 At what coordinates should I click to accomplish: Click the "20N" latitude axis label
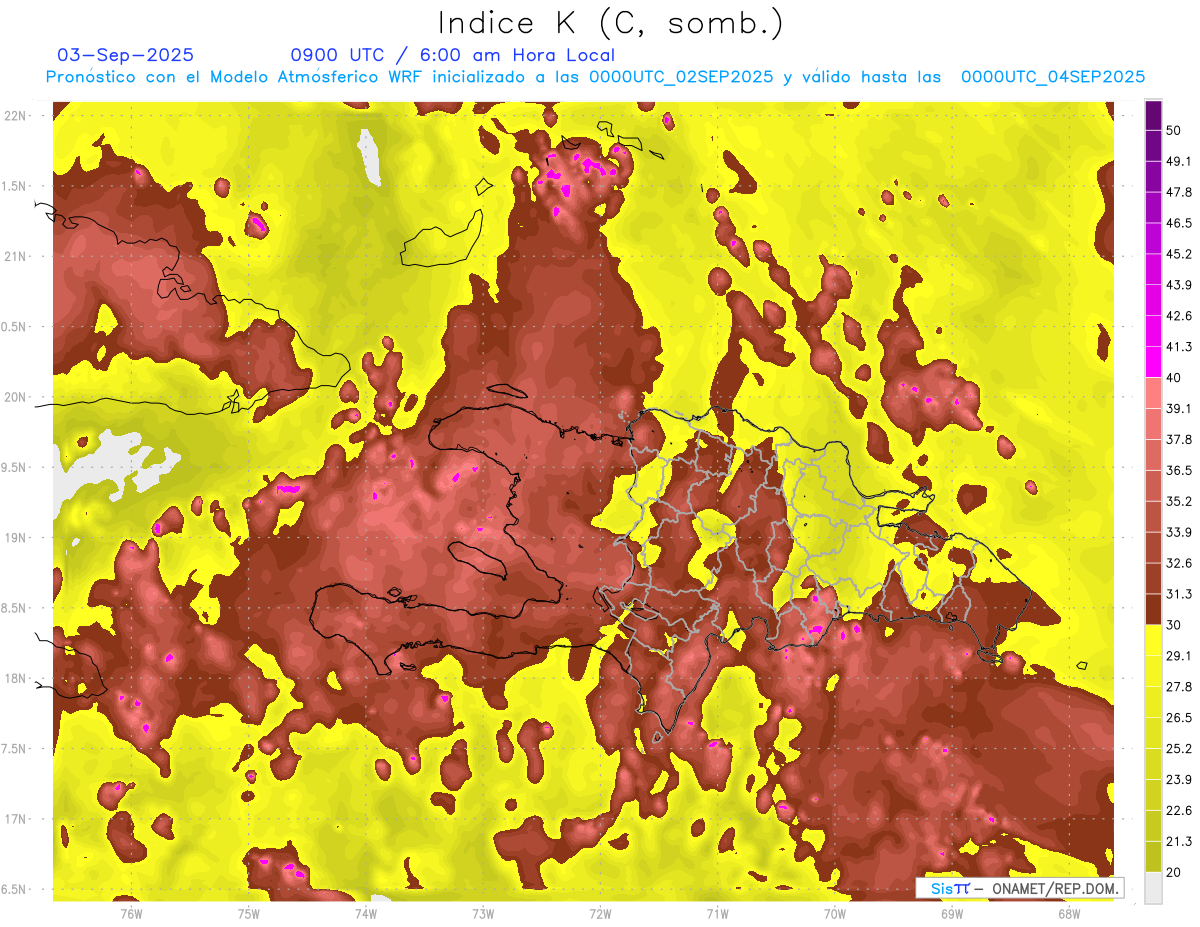coord(15,398)
